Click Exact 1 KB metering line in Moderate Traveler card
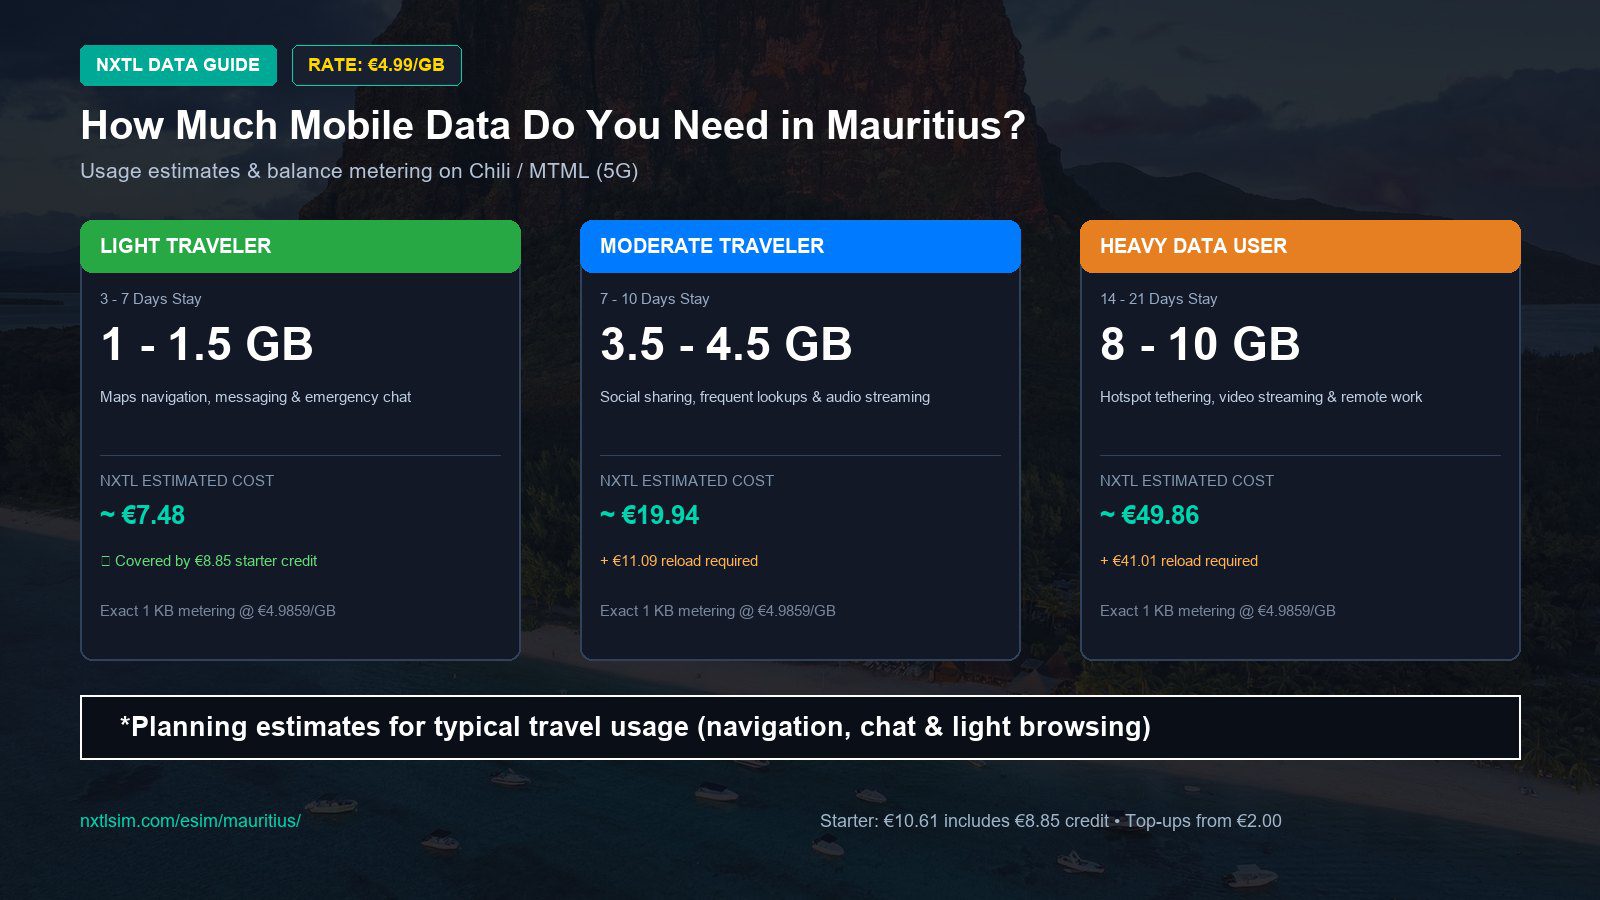This screenshot has height=900, width=1600. pos(718,611)
